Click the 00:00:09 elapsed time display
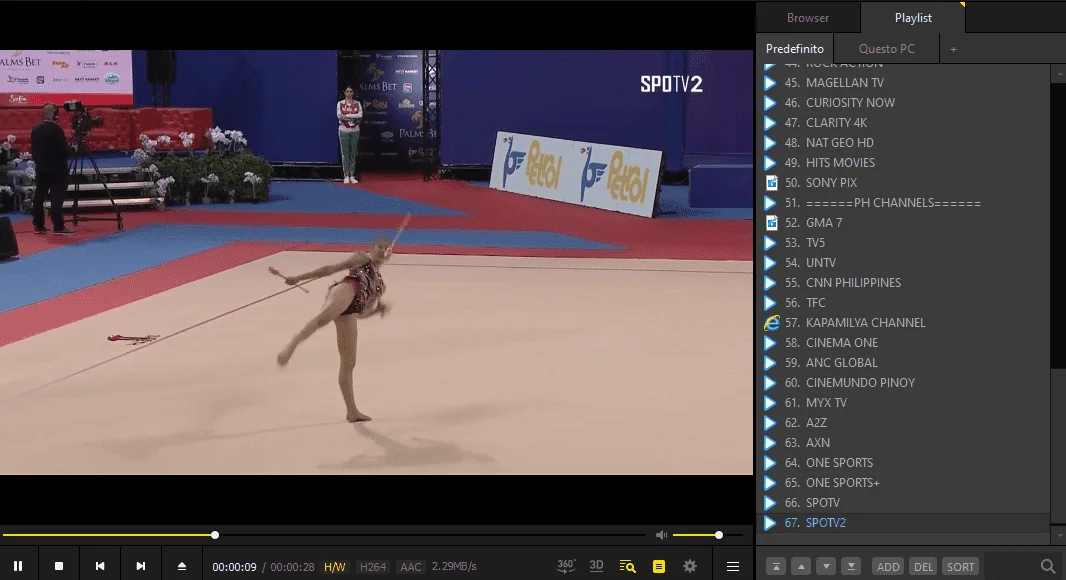 coord(234,566)
